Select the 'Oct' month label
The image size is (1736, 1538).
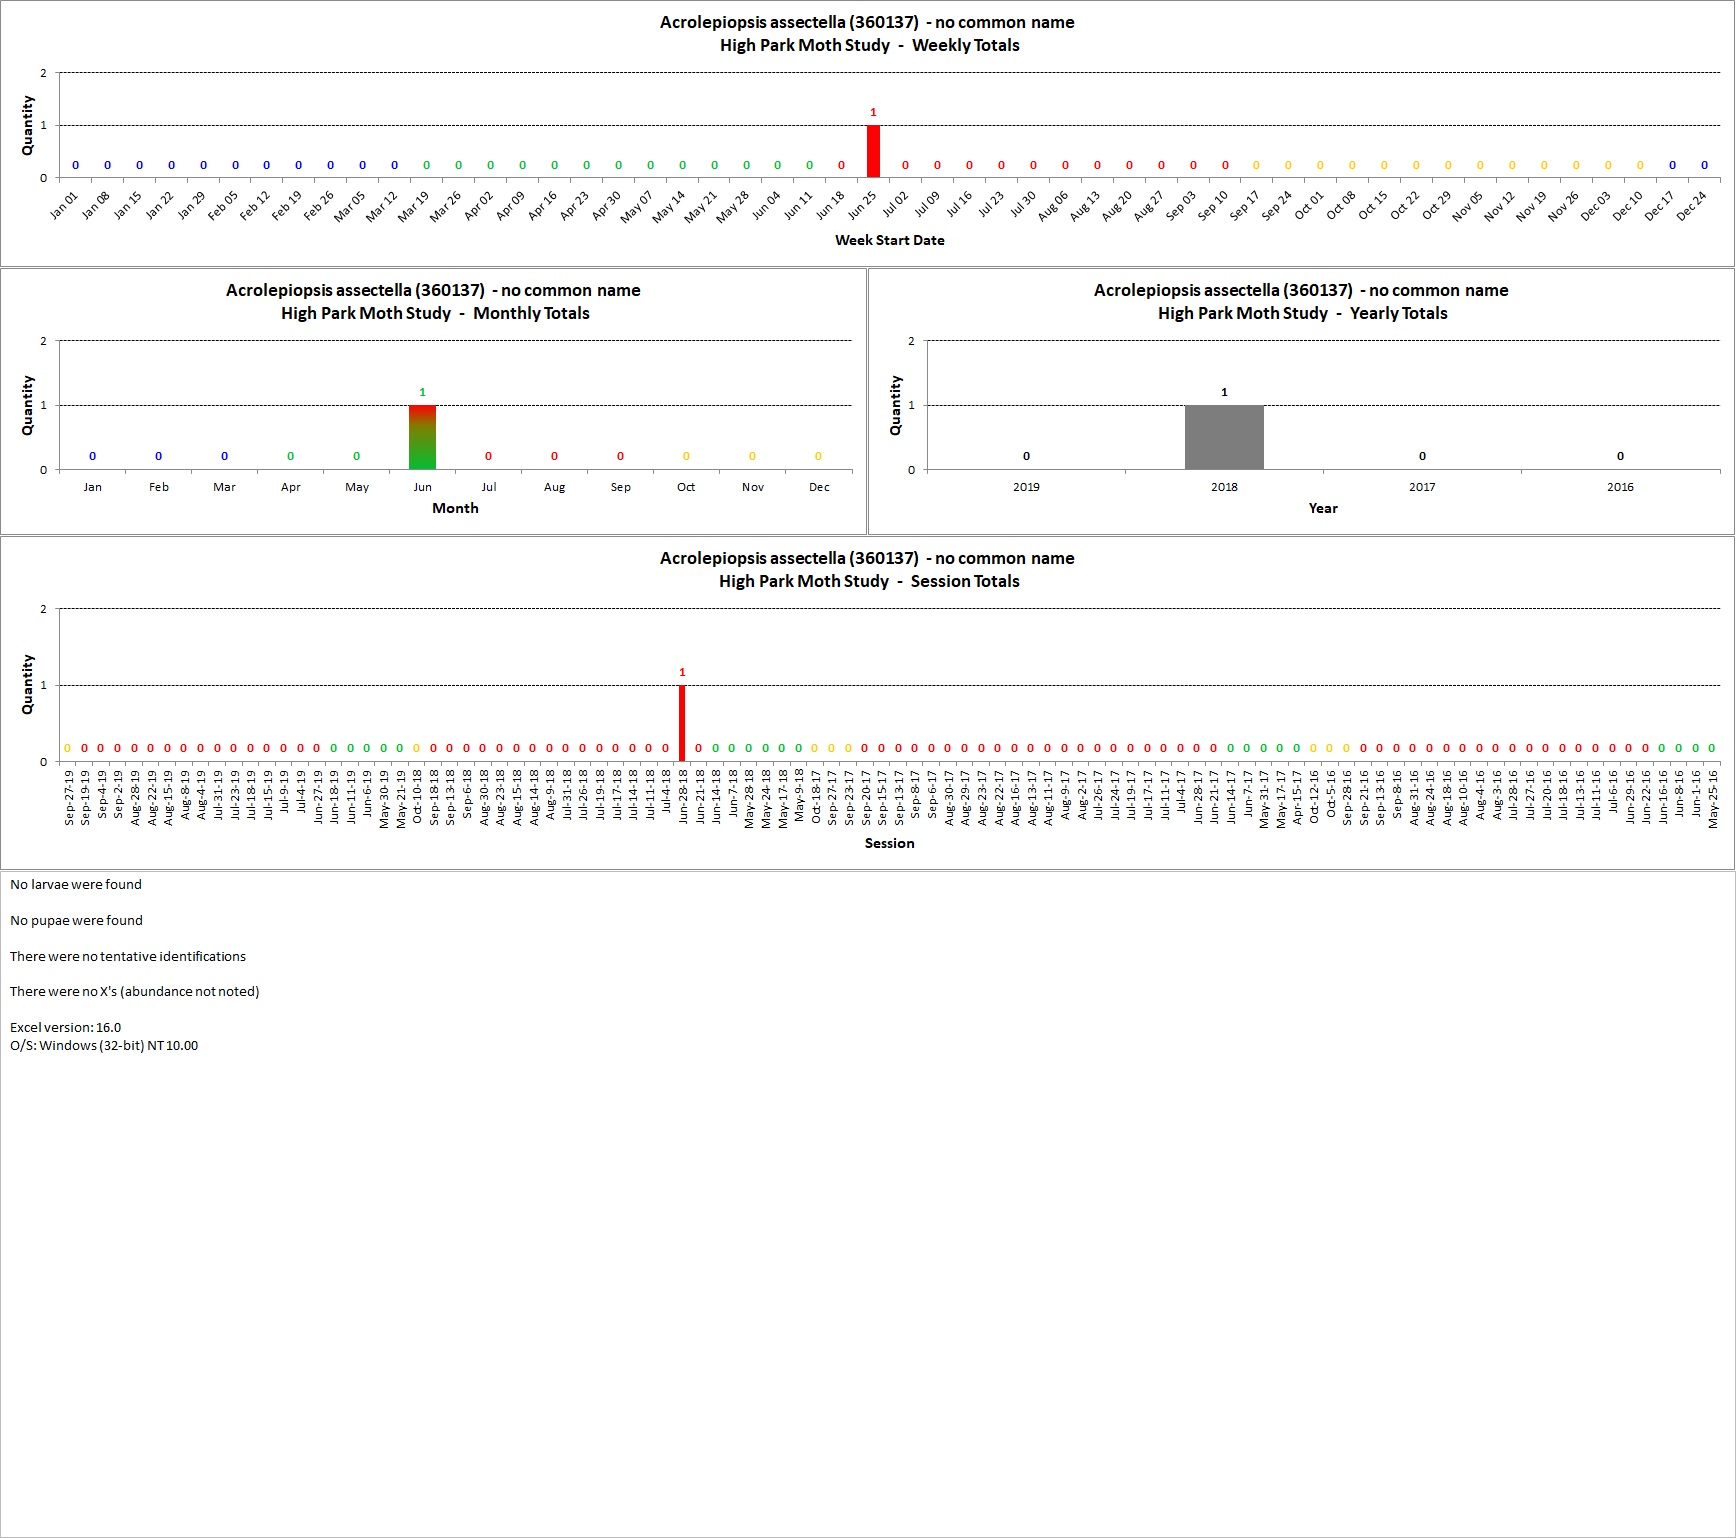[x=686, y=487]
